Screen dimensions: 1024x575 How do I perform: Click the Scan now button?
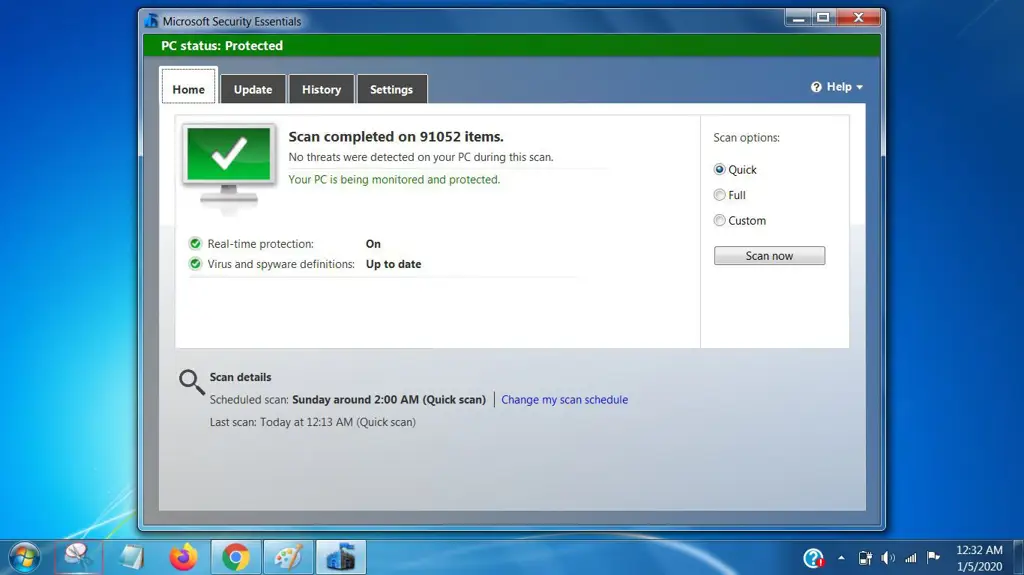pos(769,255)
